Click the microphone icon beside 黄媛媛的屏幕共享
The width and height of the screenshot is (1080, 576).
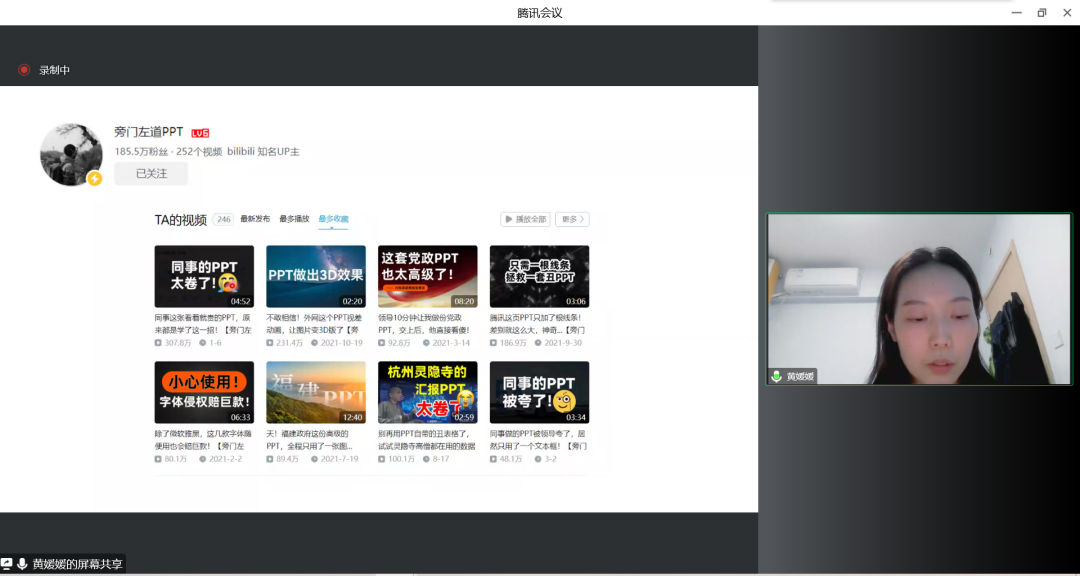[22, 564]
